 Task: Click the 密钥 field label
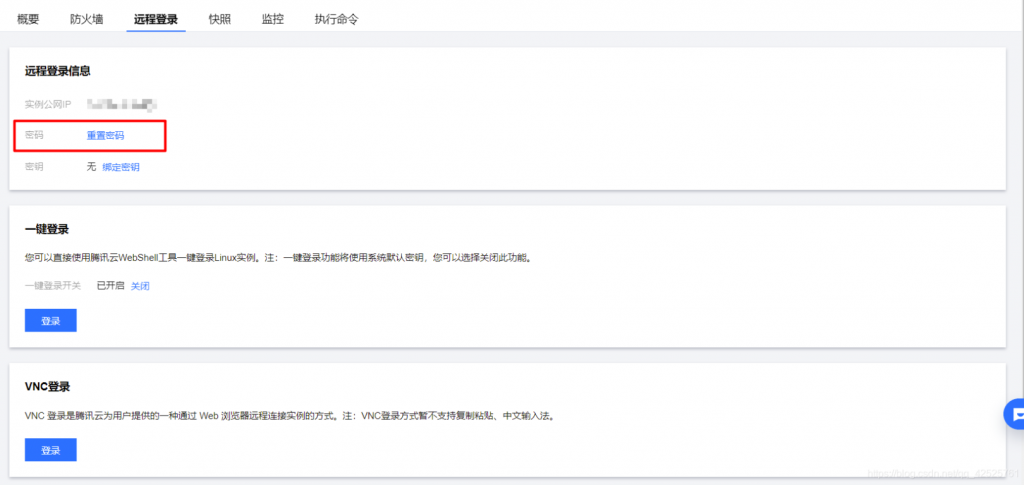pos(34,167)
